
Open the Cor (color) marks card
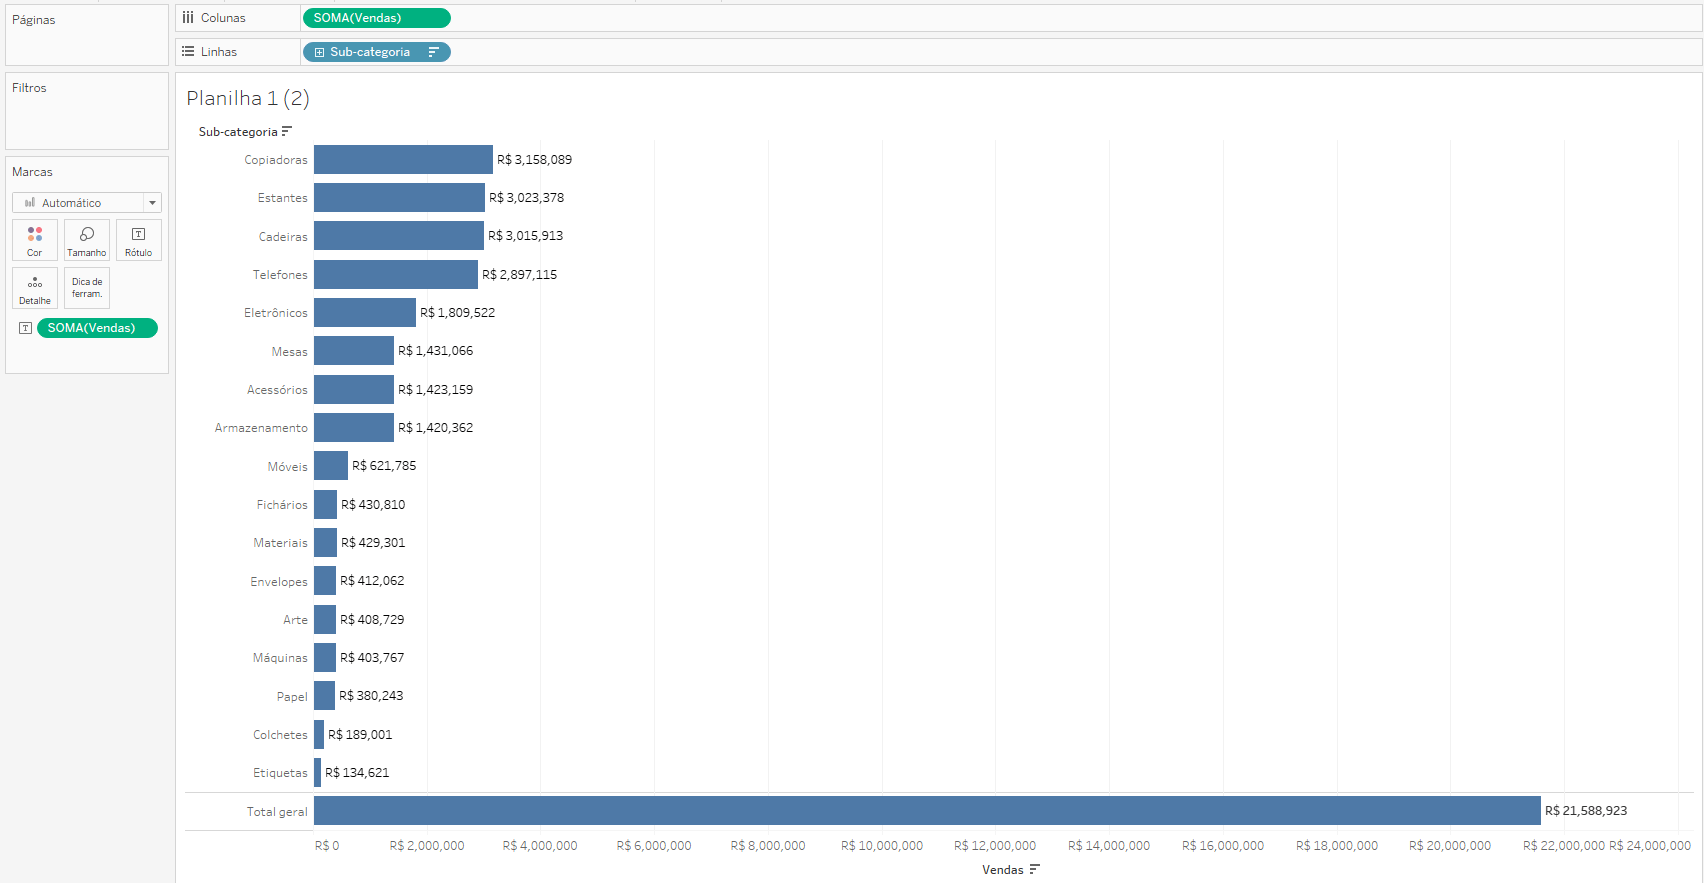coord(35,240)
